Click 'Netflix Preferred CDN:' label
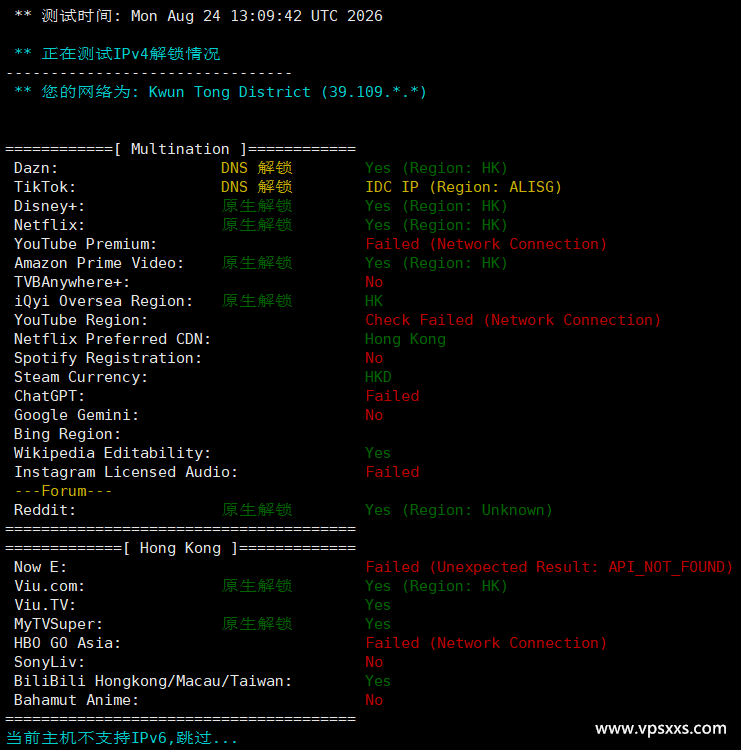 (x=112, y=339)
